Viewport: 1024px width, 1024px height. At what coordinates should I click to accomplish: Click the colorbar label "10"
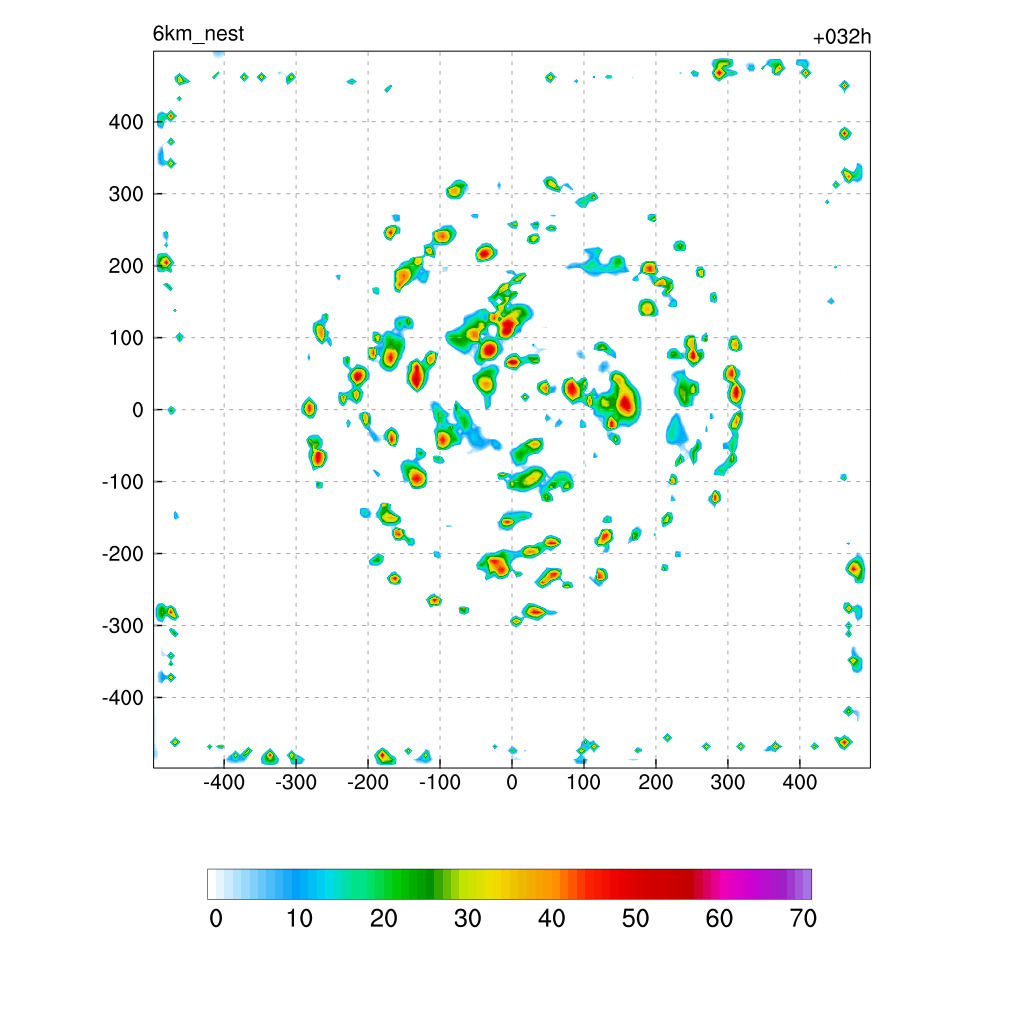tap(299, 919)
